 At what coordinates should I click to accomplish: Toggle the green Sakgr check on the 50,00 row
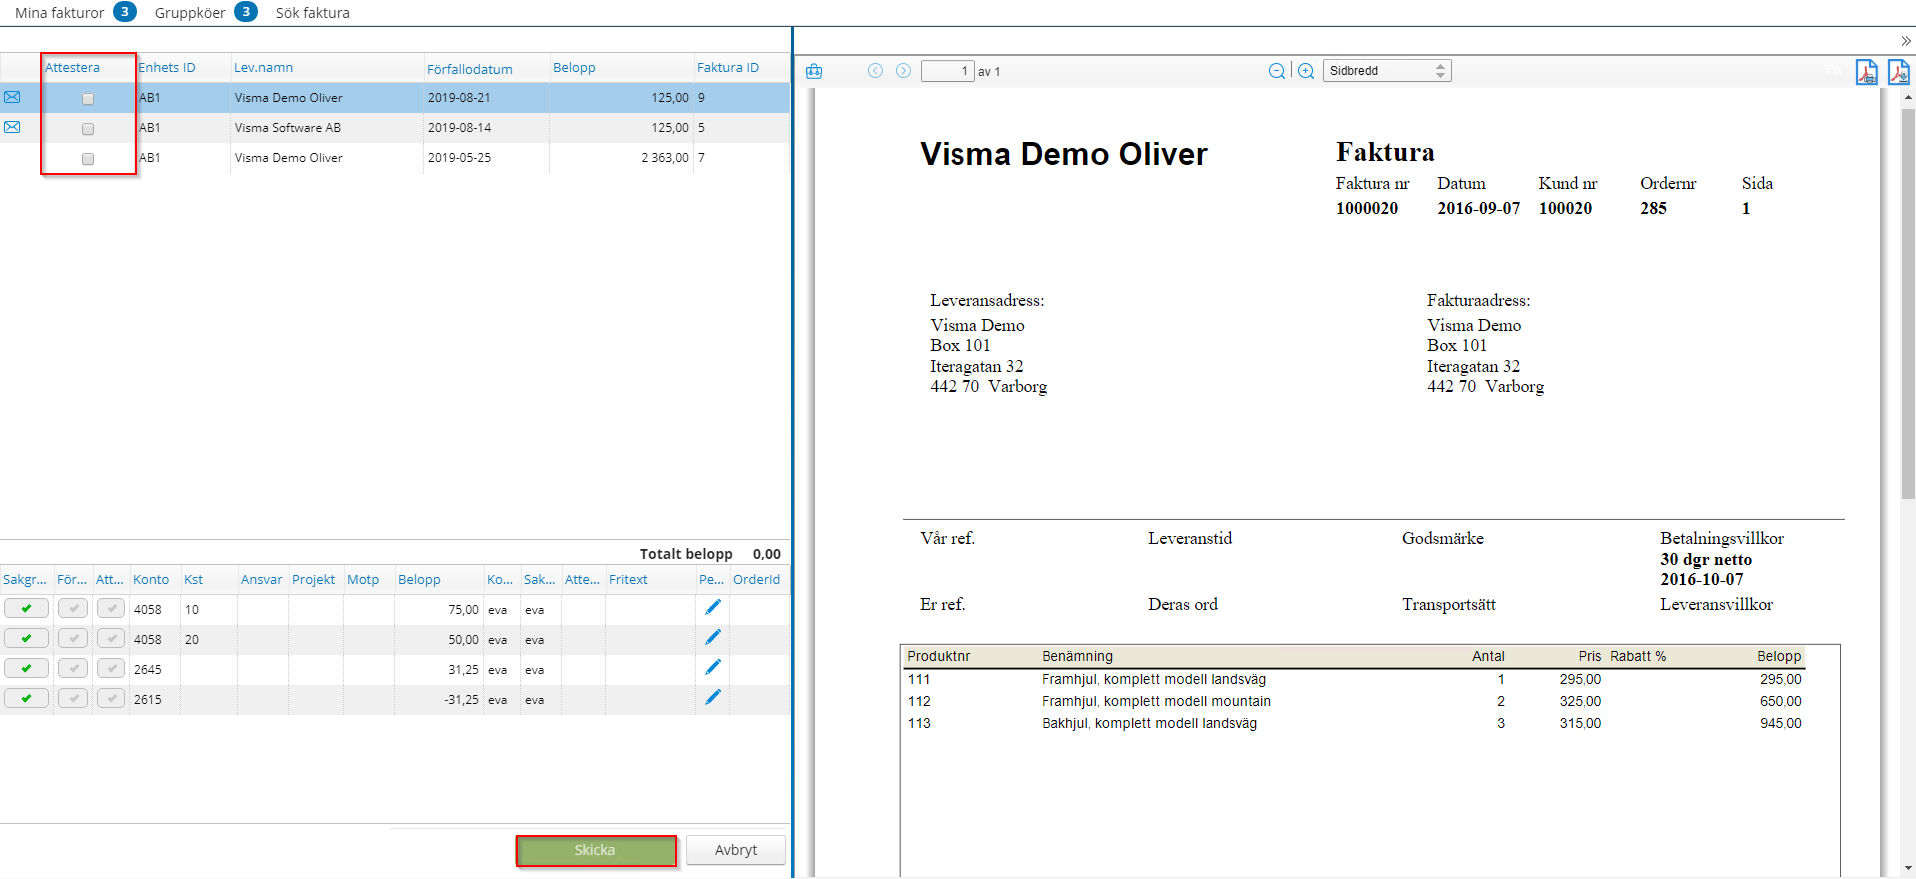click(26, 638)
